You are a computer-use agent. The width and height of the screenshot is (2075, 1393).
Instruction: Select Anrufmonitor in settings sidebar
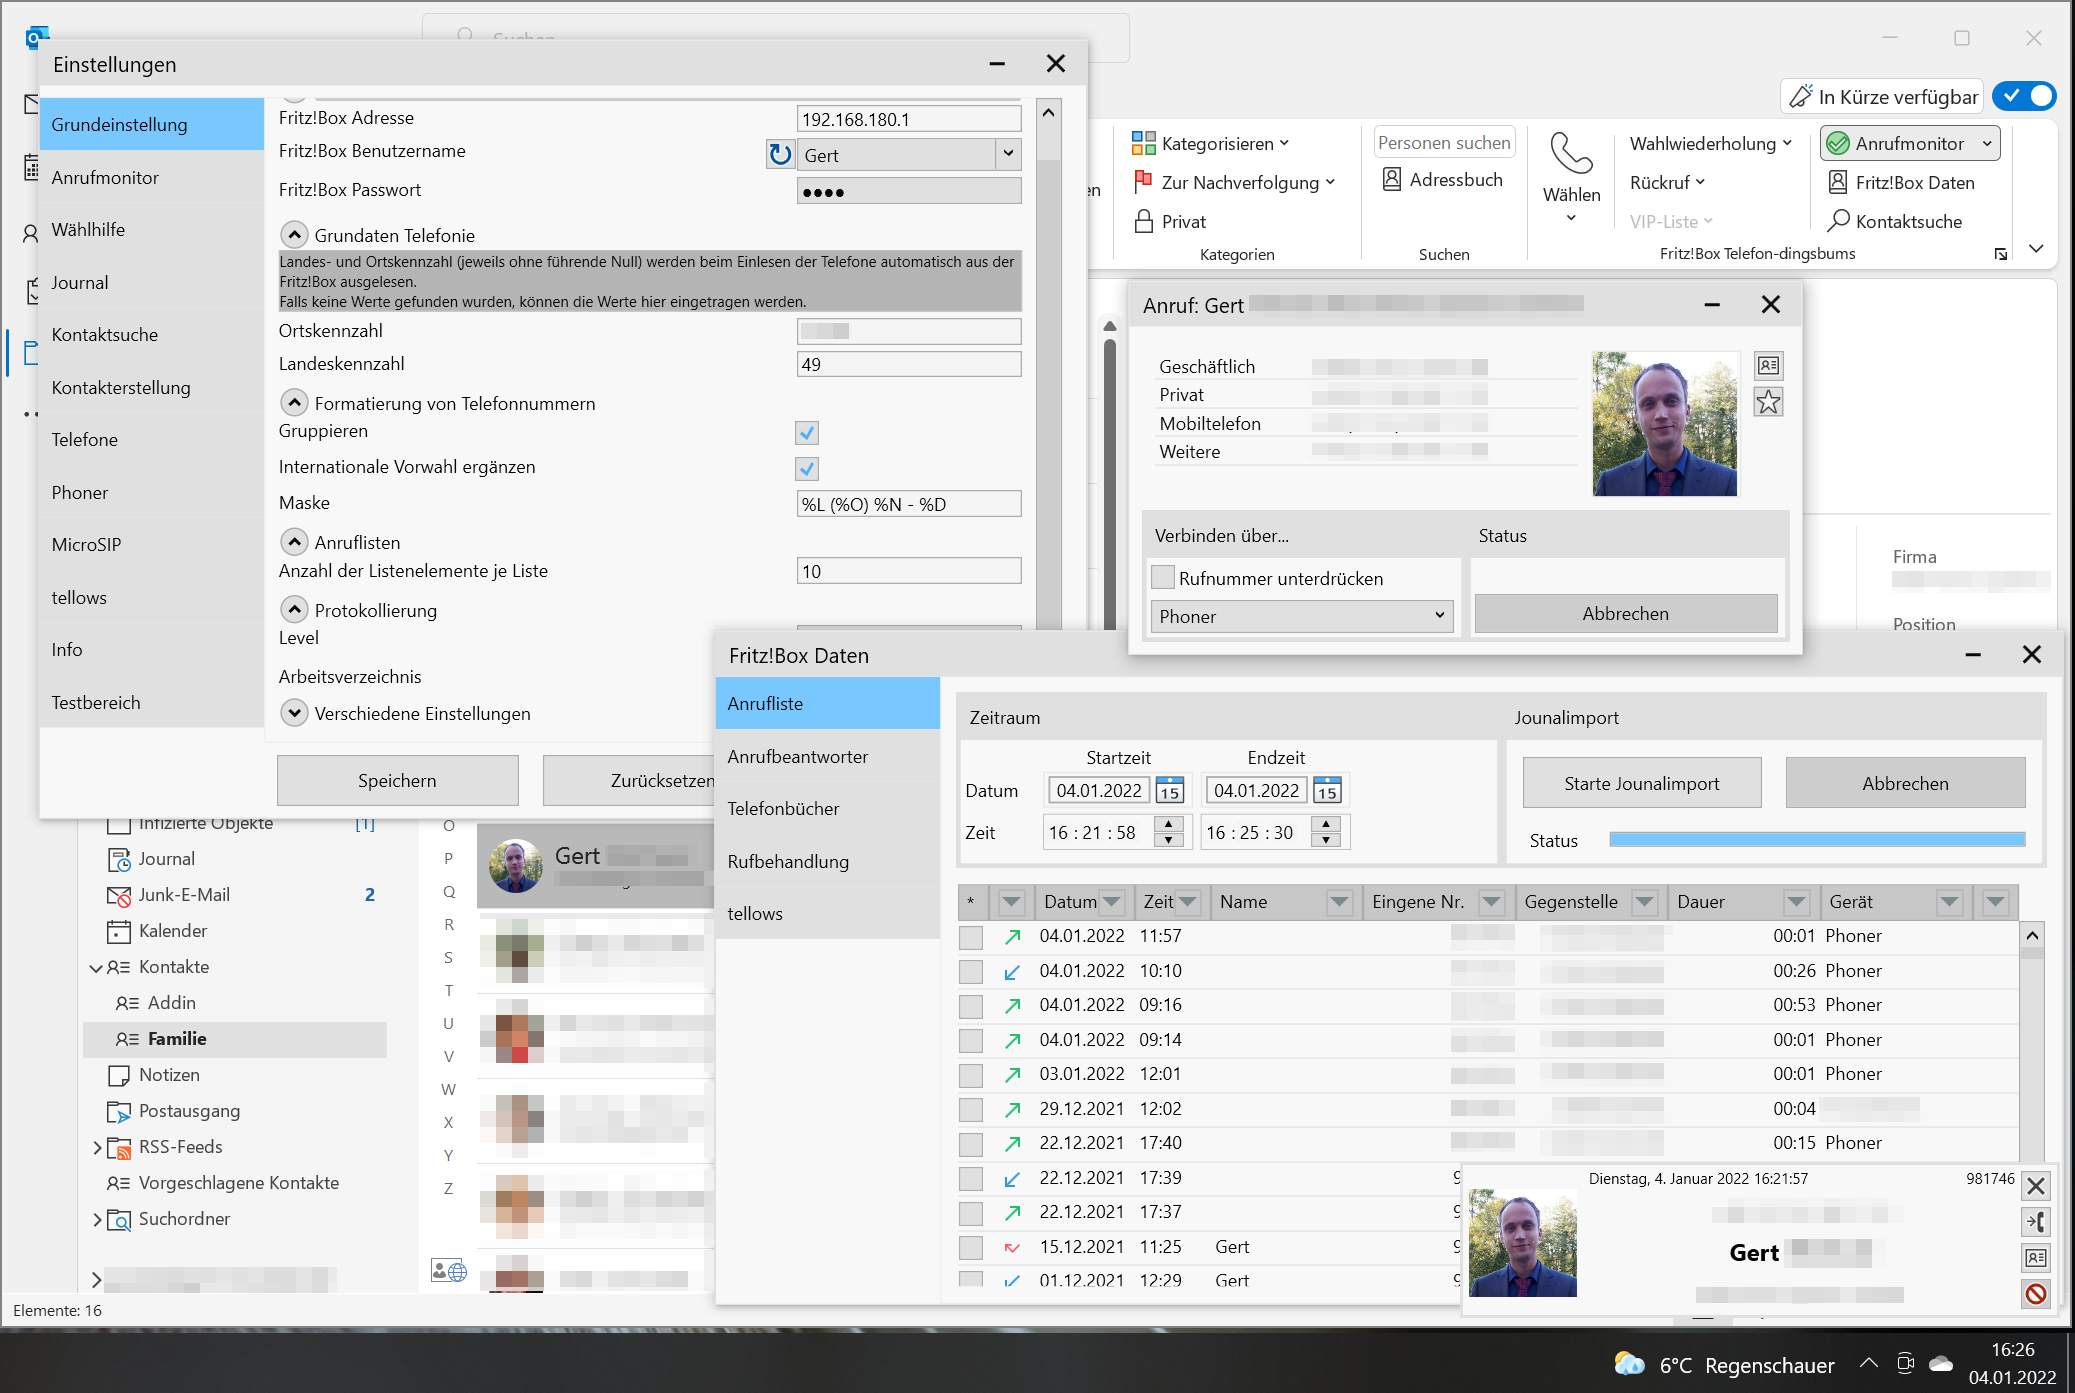tap(105, 177)
